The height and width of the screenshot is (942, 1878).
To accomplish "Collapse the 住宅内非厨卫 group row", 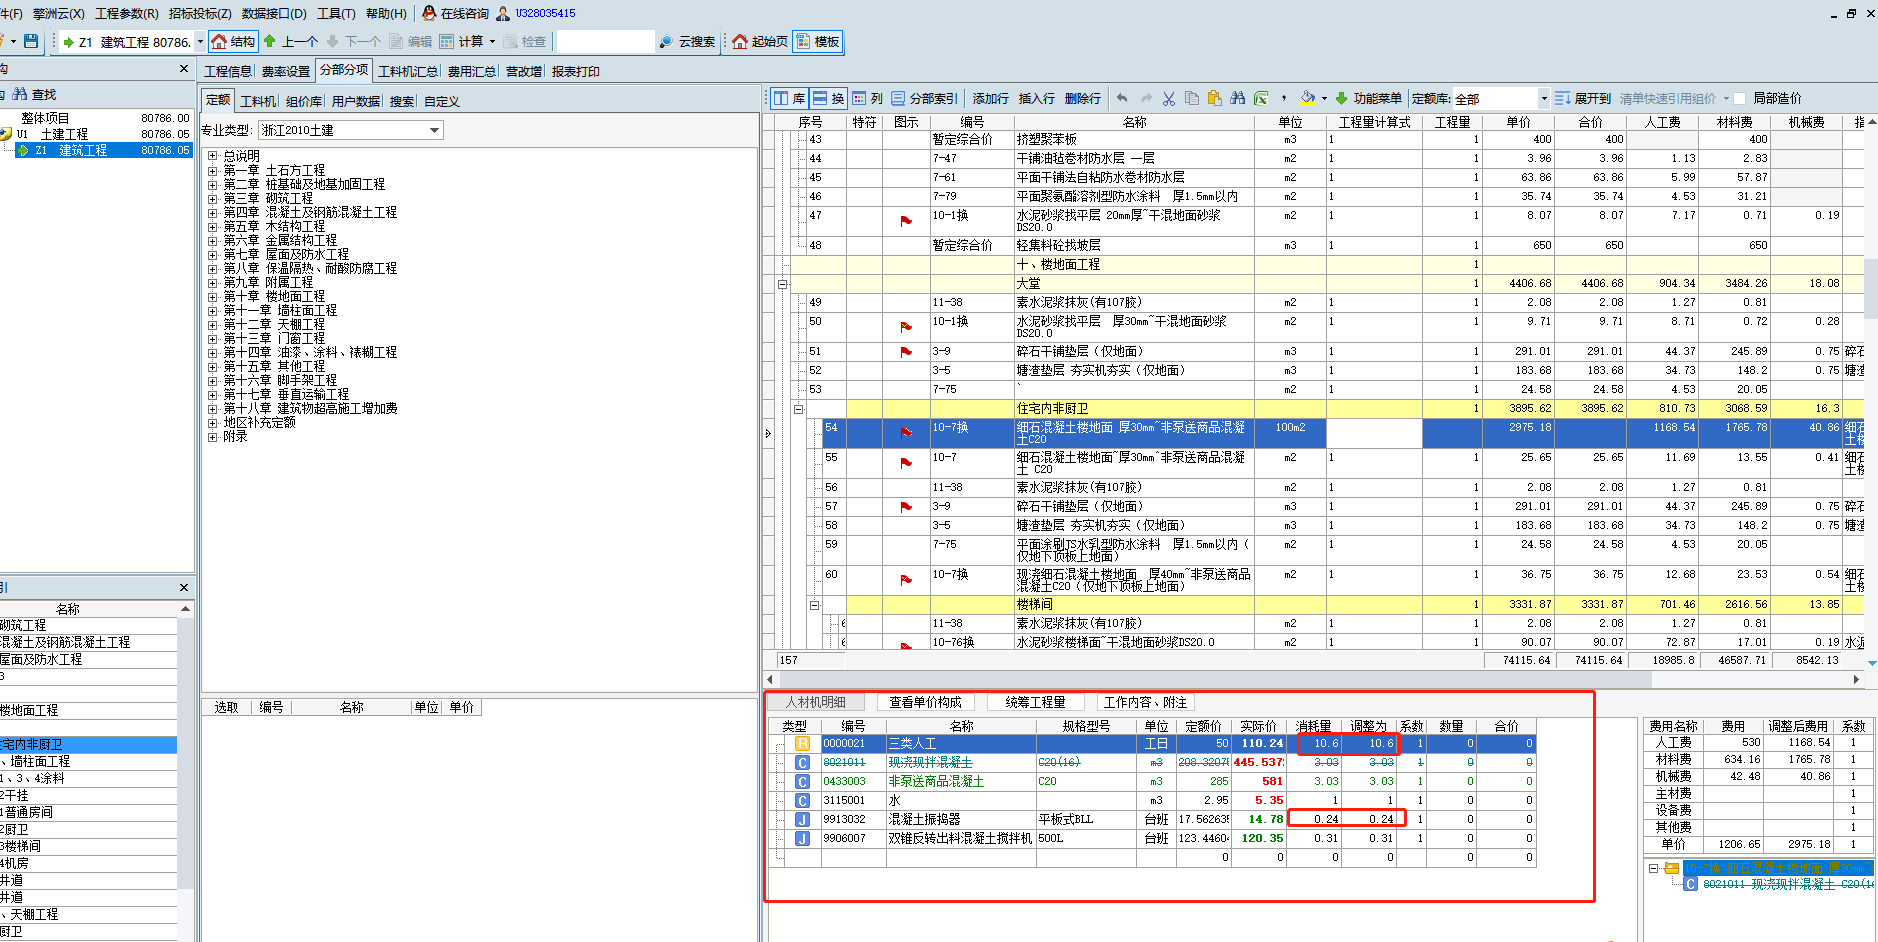I will [x=798, y=409].
